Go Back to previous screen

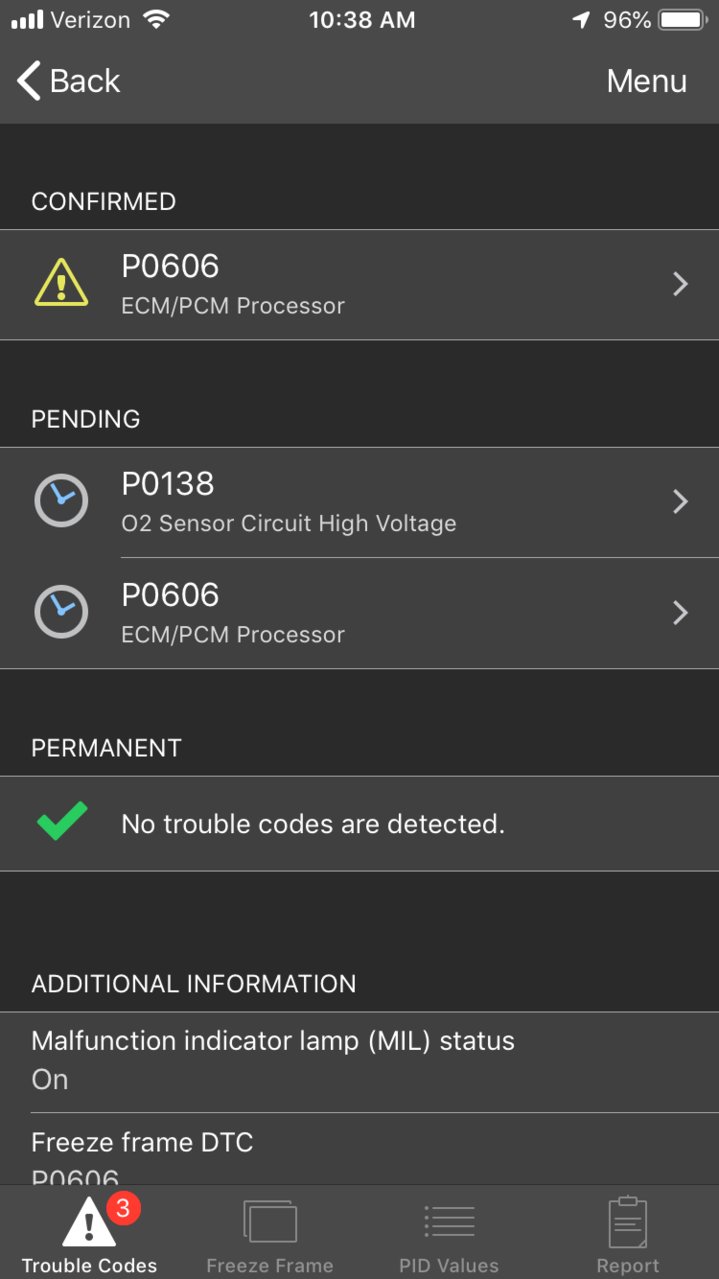[x=68, y=80]
